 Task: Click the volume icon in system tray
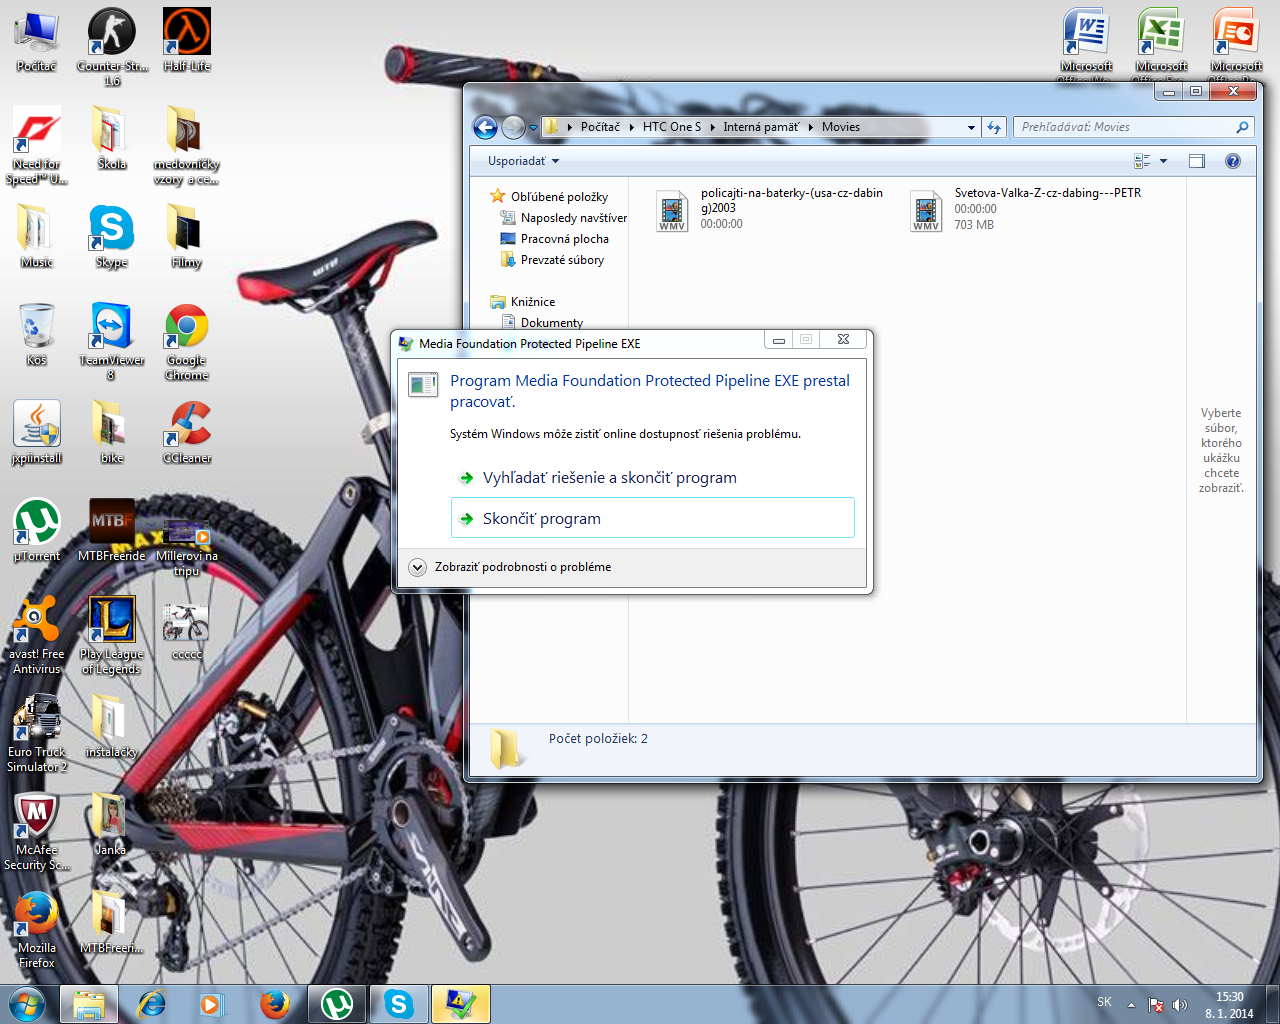[x=1180, y=1004]
